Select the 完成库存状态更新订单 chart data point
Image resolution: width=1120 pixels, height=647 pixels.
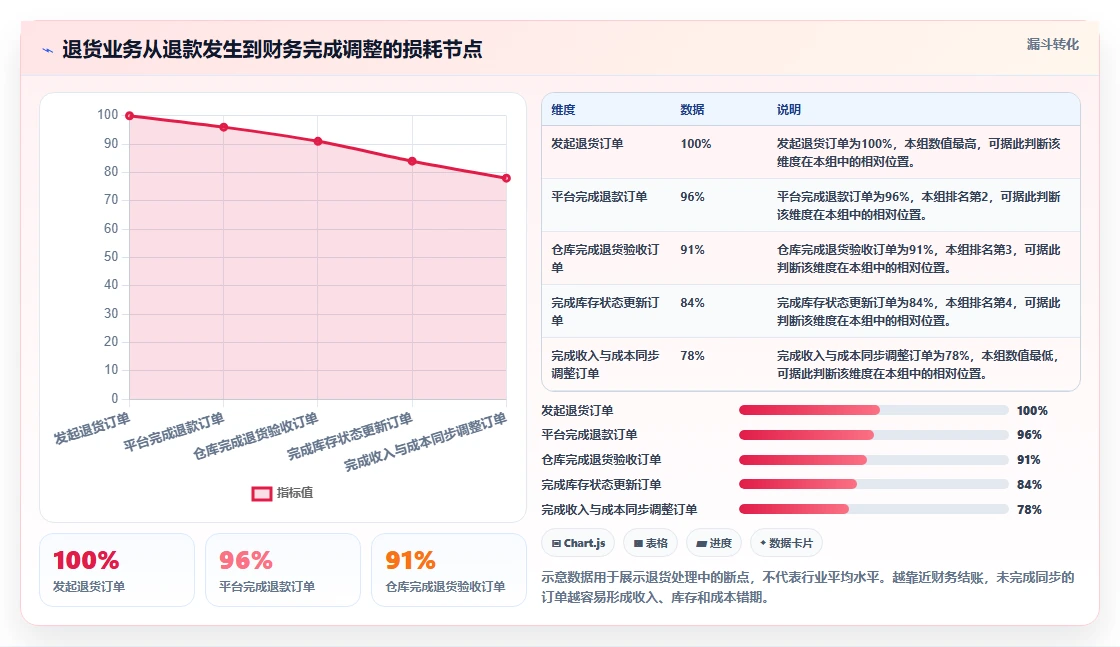coord(412,161)
